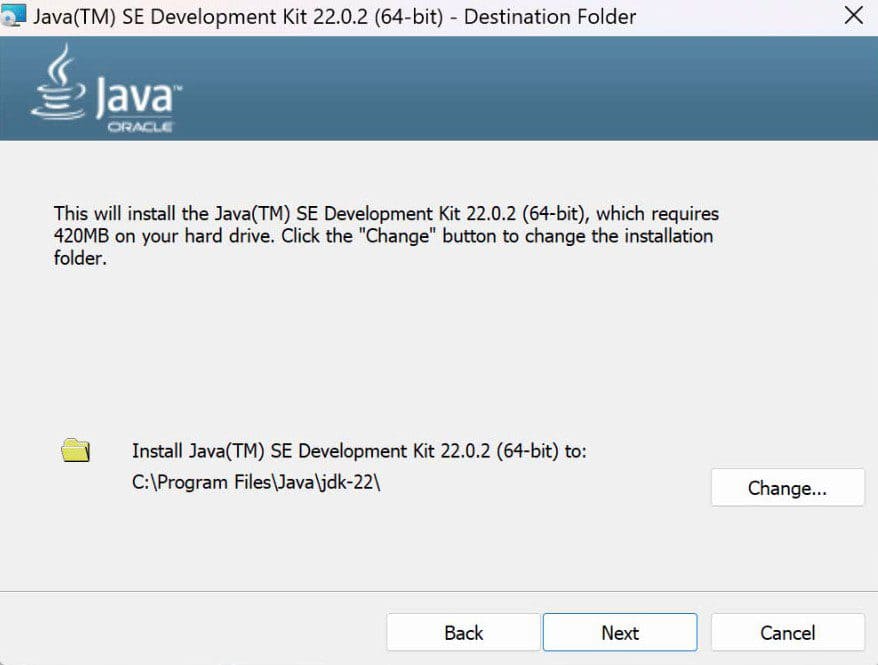878x665 pixels.
Task: Click the line reading Install Java(TM) SE Development Kit
Action: [360, 451]
